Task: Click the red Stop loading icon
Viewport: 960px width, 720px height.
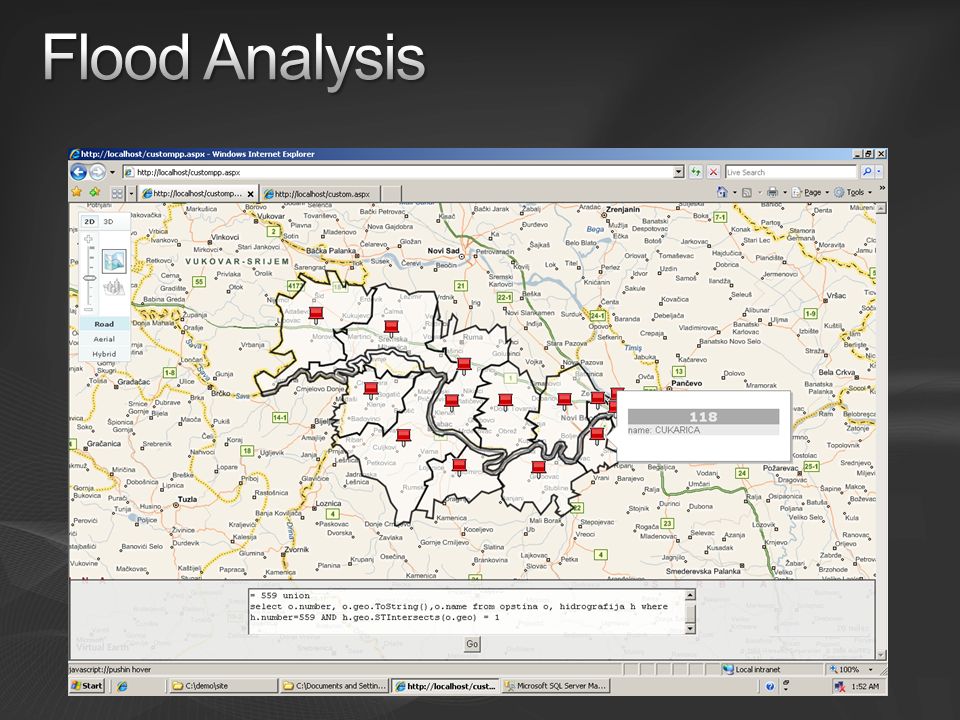Action: [x=713, y=173]
